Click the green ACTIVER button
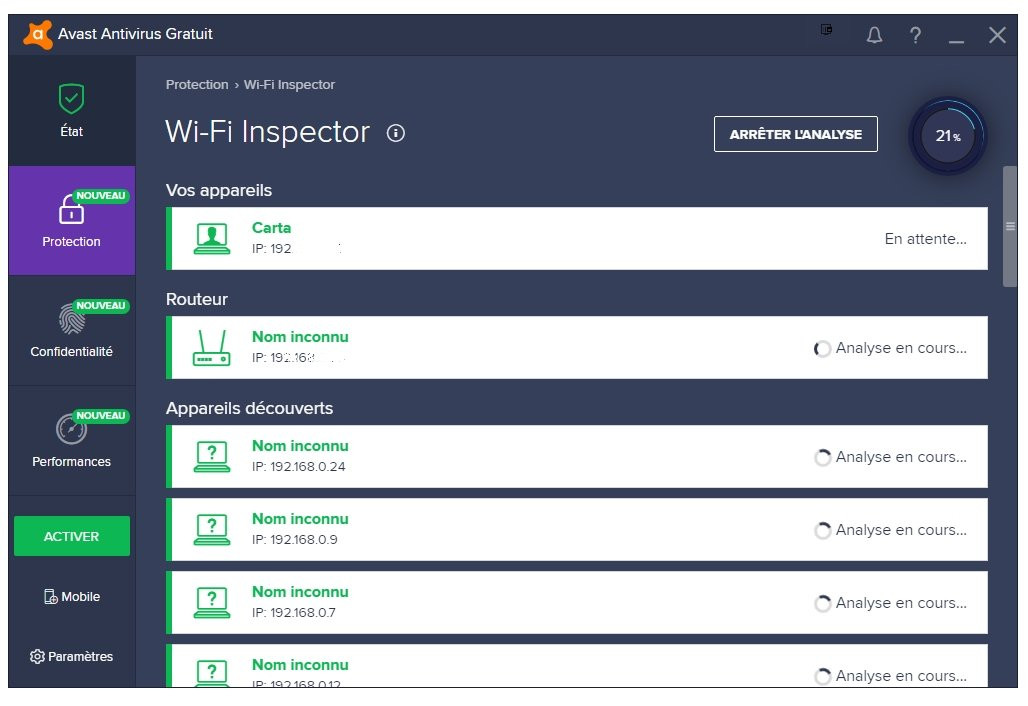This screenshot has height=706, width=1028. (x=71, y=536)
